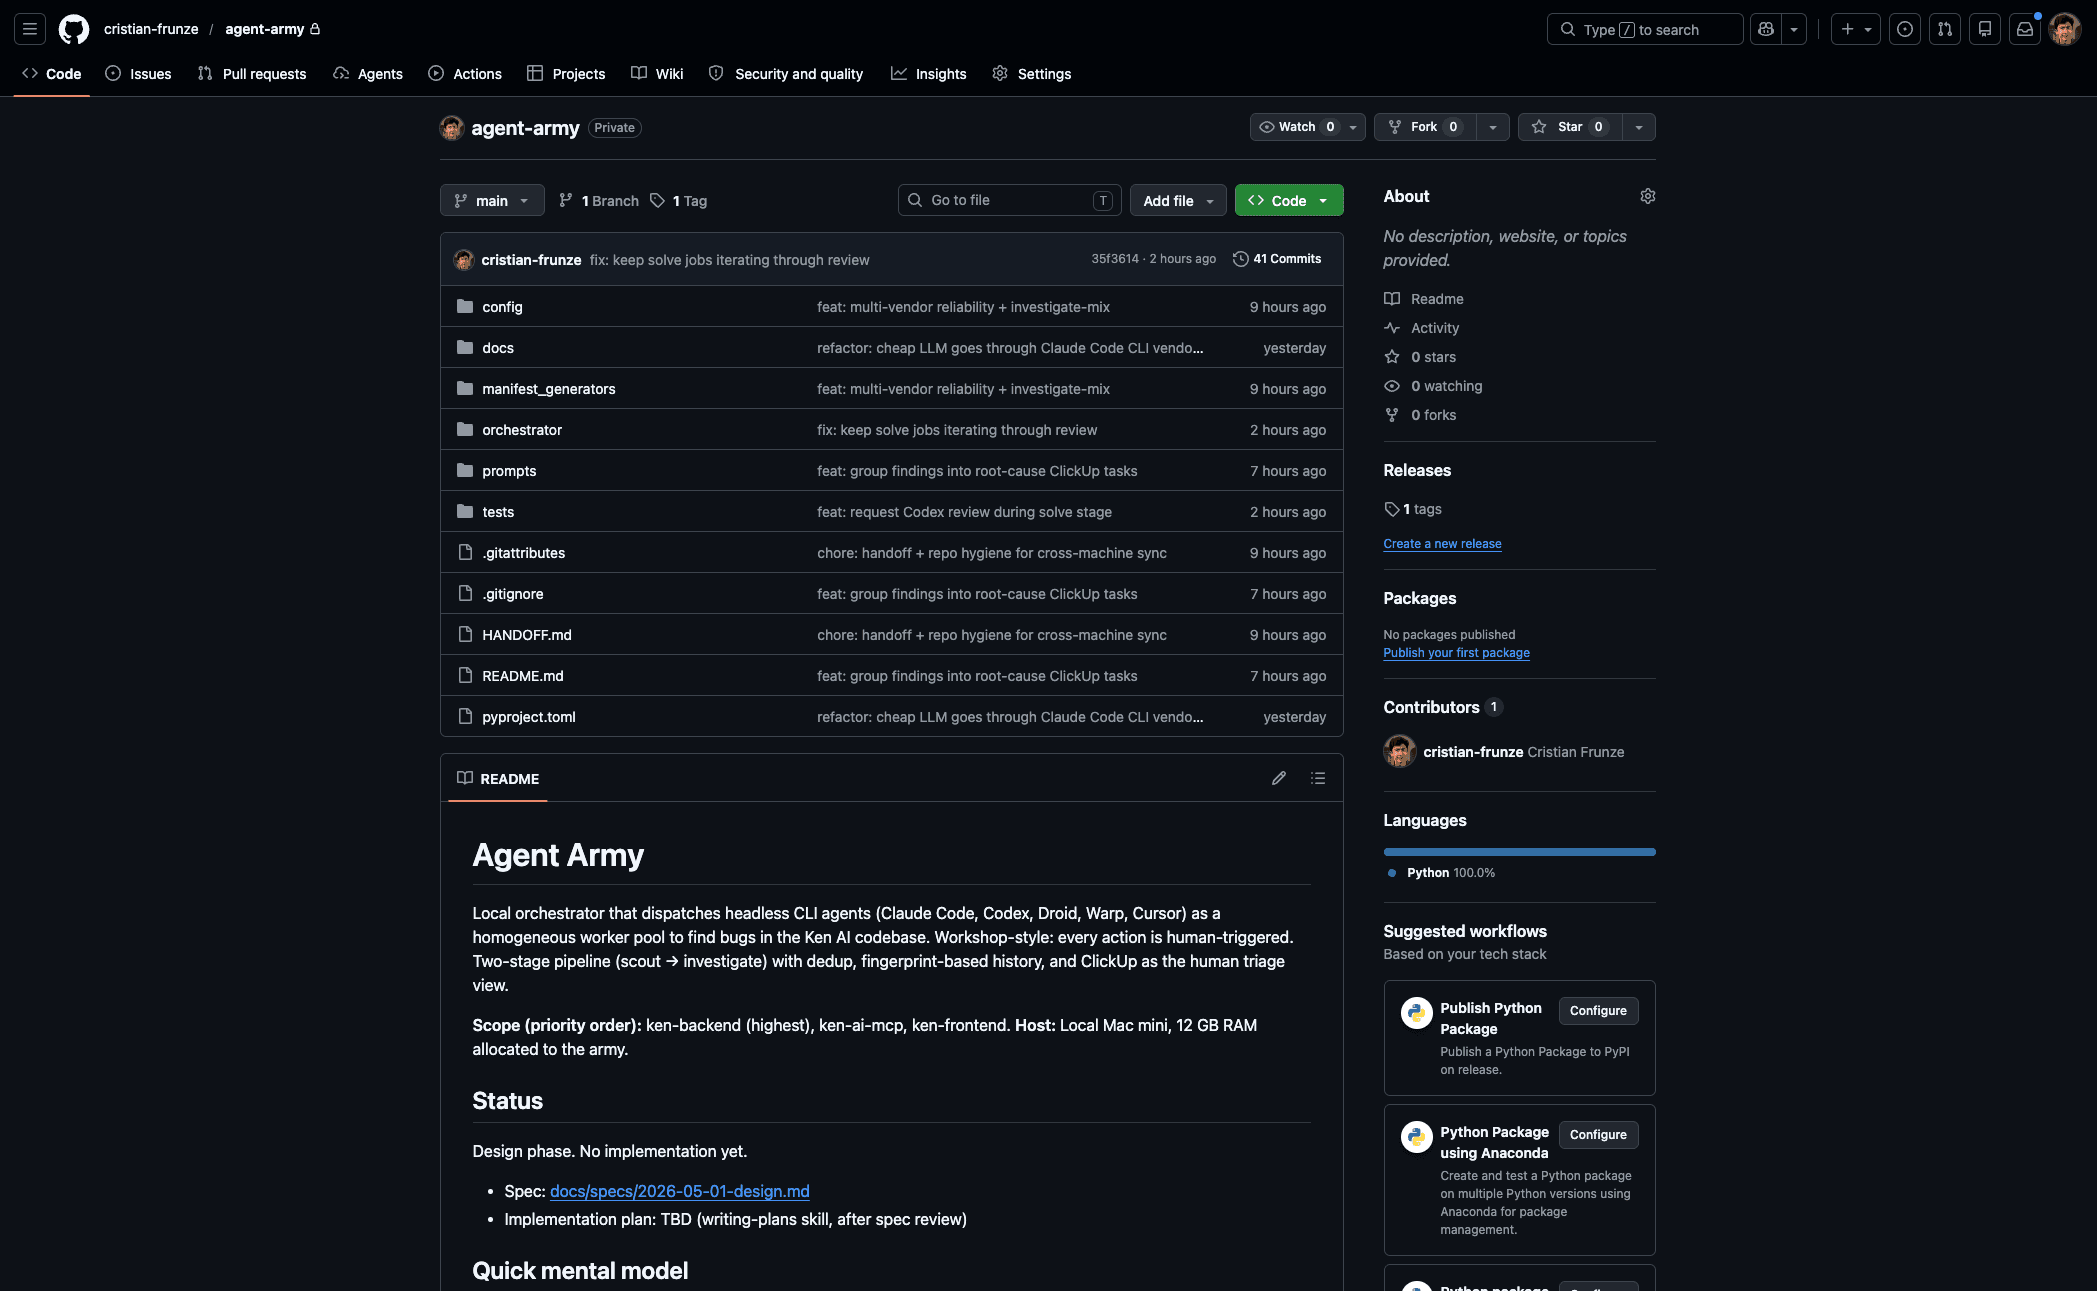
Task: Click the contributor avatar of cristian-frunze
Action: click(1400, 751)
